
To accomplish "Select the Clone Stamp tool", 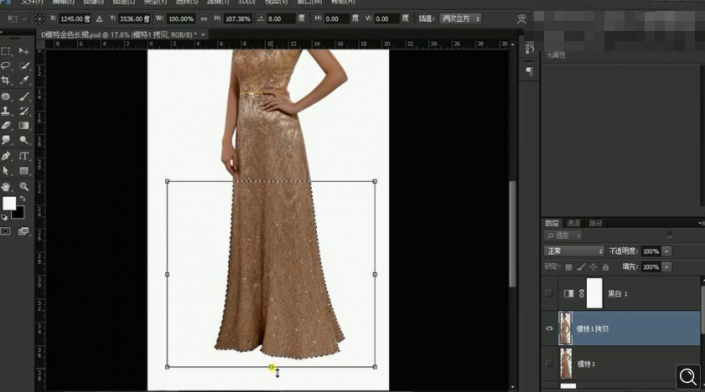I will coord(6,111).
